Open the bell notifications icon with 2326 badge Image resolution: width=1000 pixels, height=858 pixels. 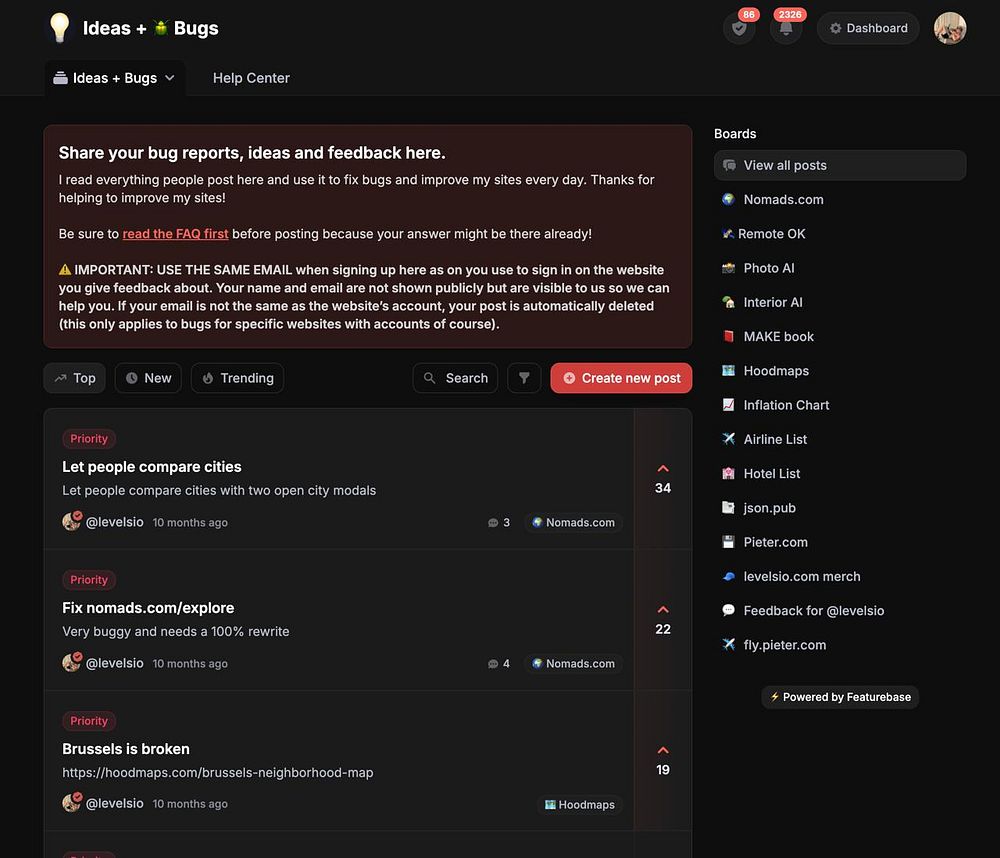(x=786, y=29)
